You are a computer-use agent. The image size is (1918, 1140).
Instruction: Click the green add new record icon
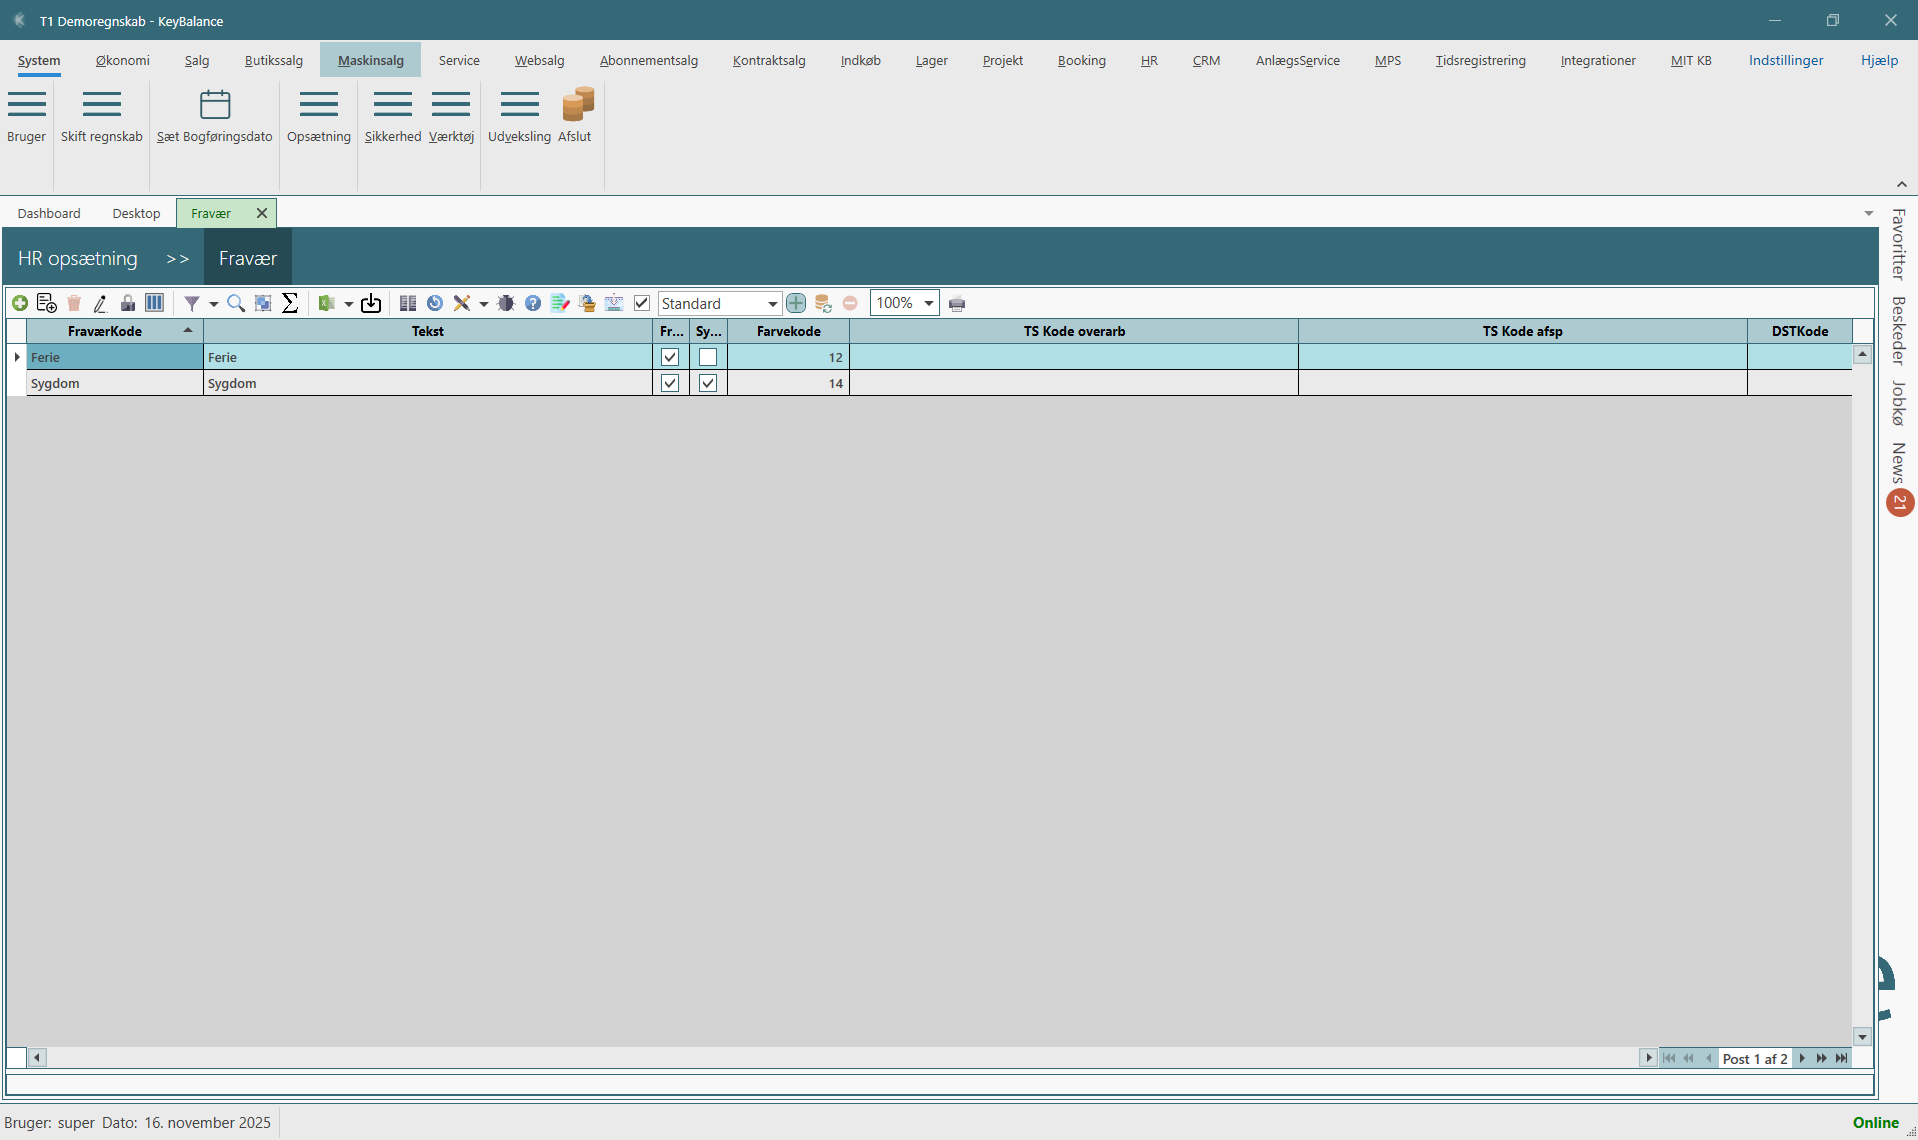(20, 303)
